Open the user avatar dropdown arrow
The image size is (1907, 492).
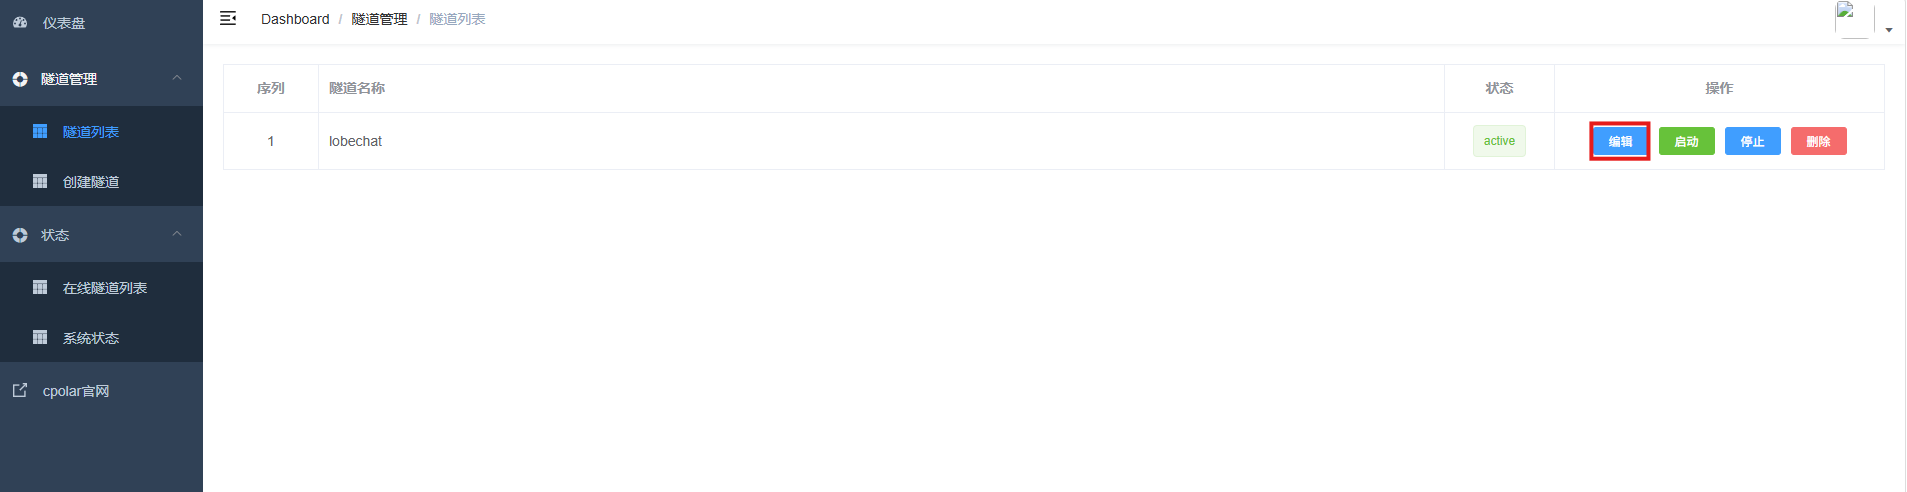click(1889, 30)
